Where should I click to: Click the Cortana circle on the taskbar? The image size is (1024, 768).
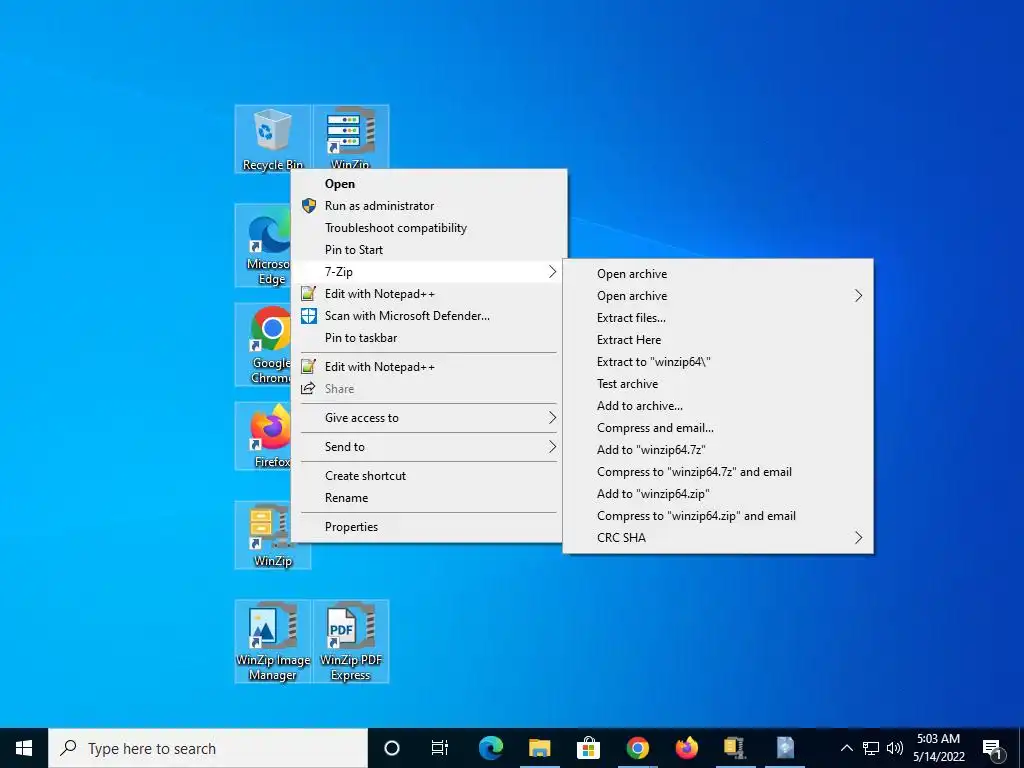click(x=392, y=748)
